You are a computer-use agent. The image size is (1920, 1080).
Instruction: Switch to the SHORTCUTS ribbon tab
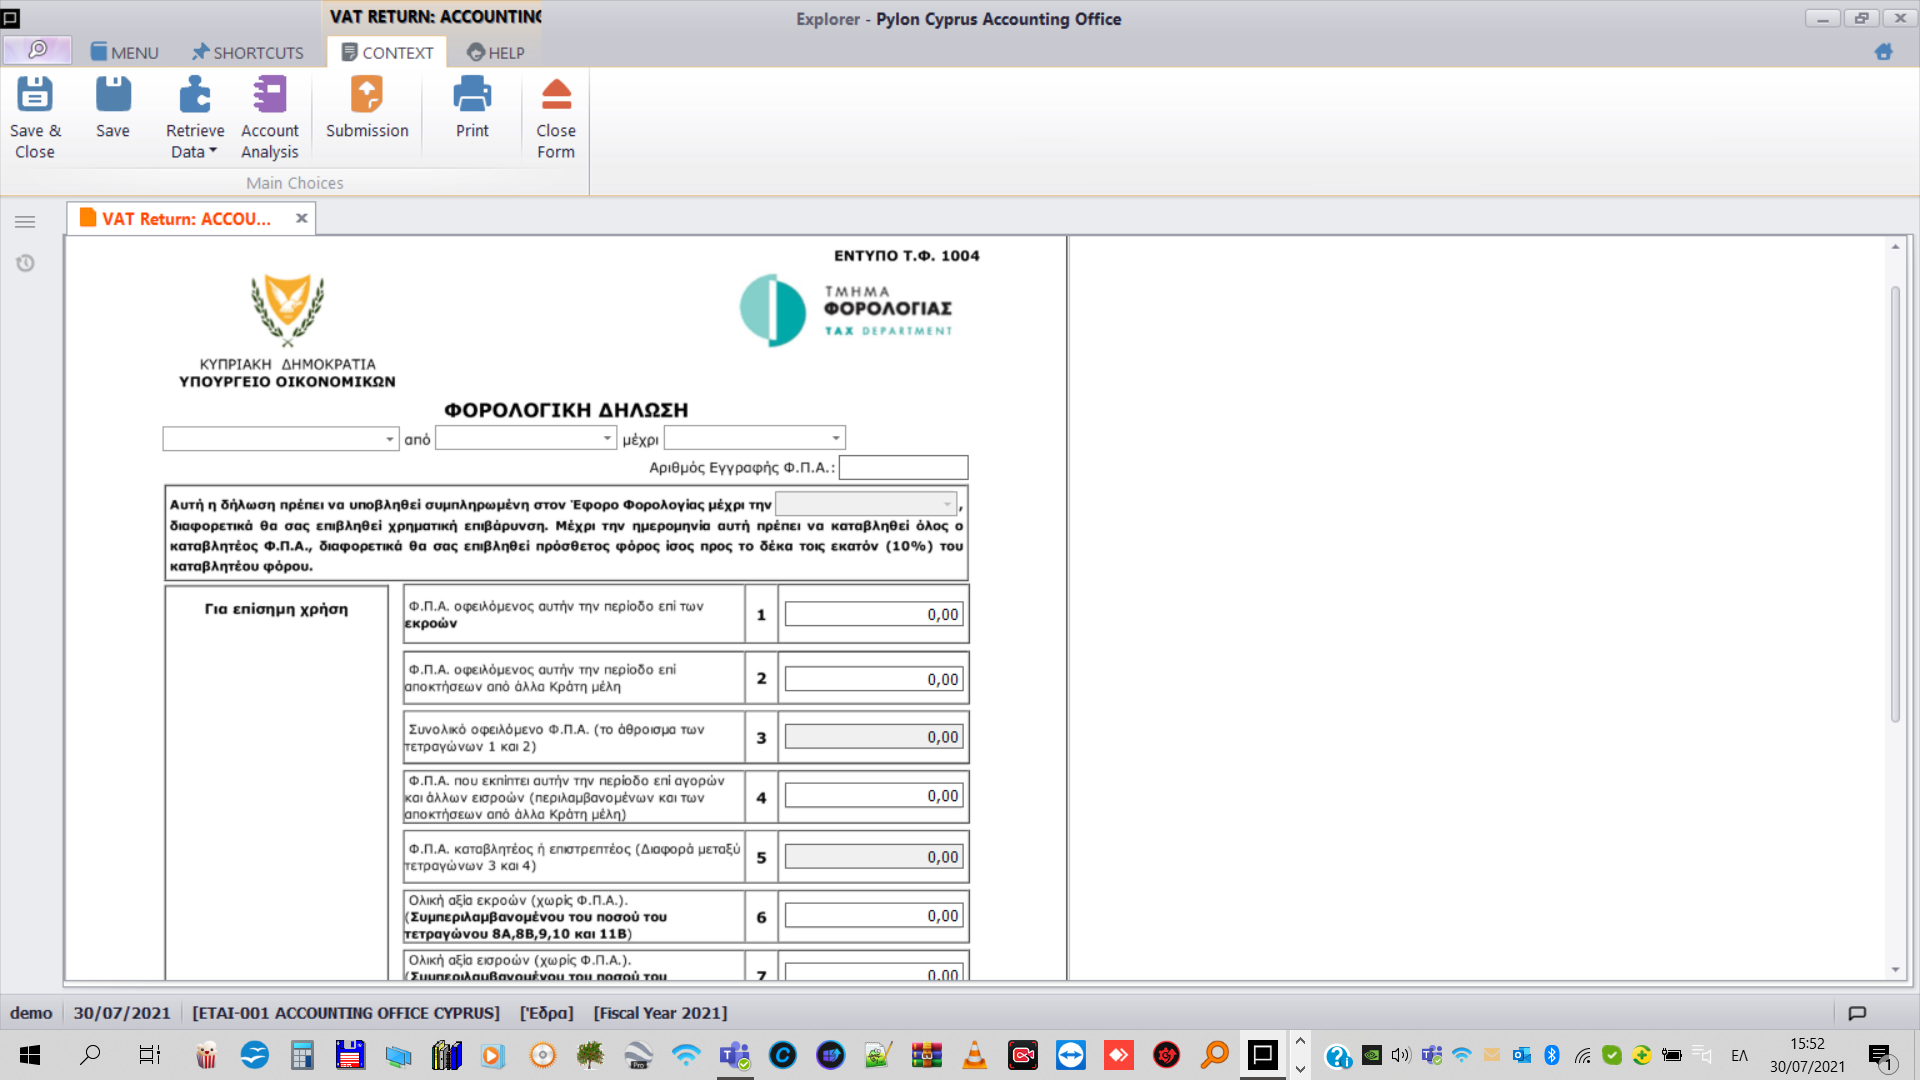[248, 52]
